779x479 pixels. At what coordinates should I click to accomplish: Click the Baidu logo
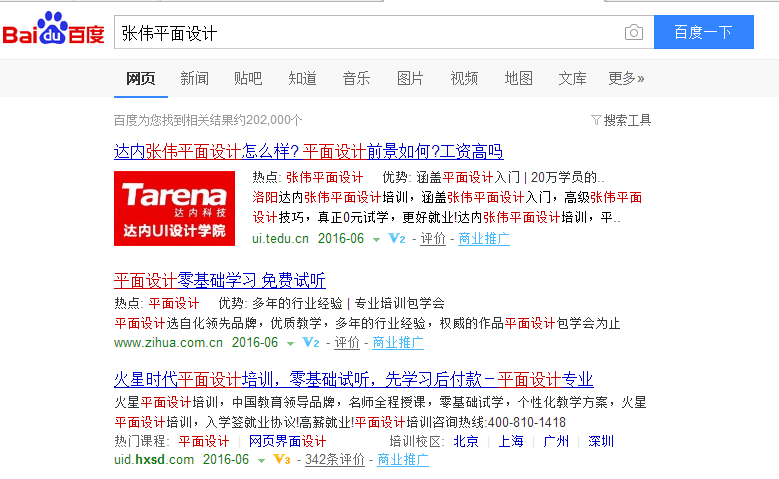[53, 29]
